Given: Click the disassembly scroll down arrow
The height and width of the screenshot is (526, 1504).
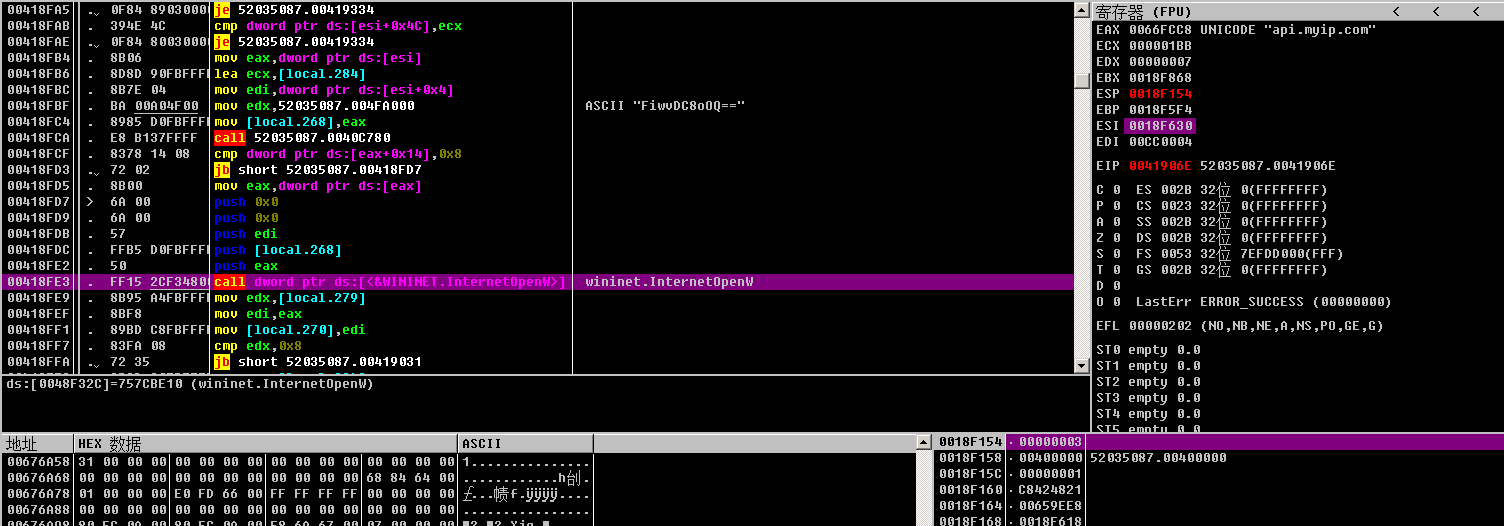Looking at the screenshot, I should click(x=1081, y=366).
